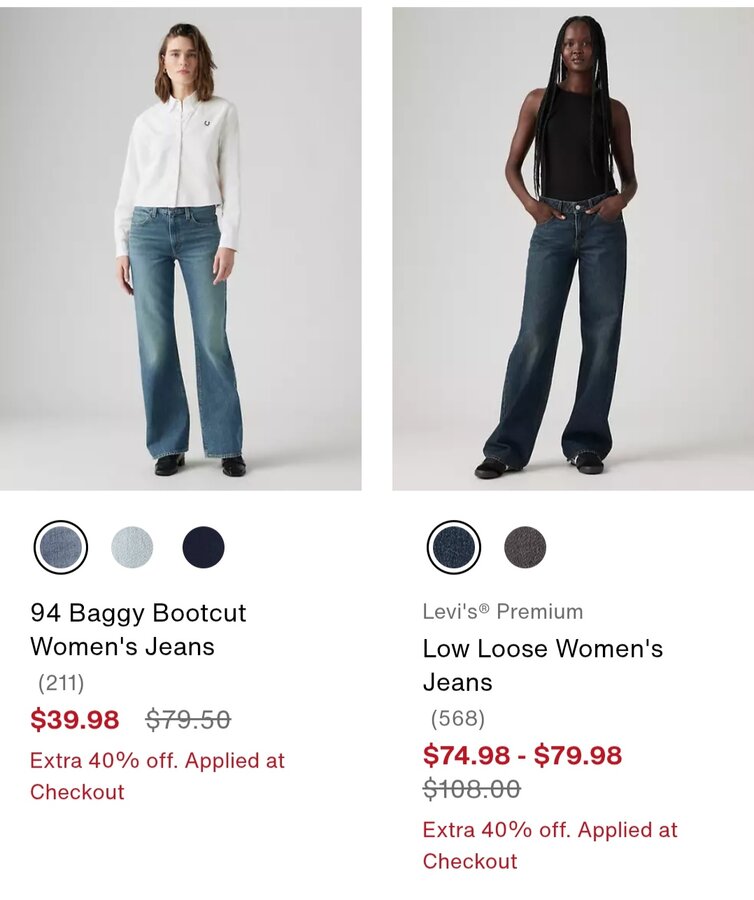Click the Levi's Premium brand label
Viewport: 754px width, 900px height.
tap(503, 611)
